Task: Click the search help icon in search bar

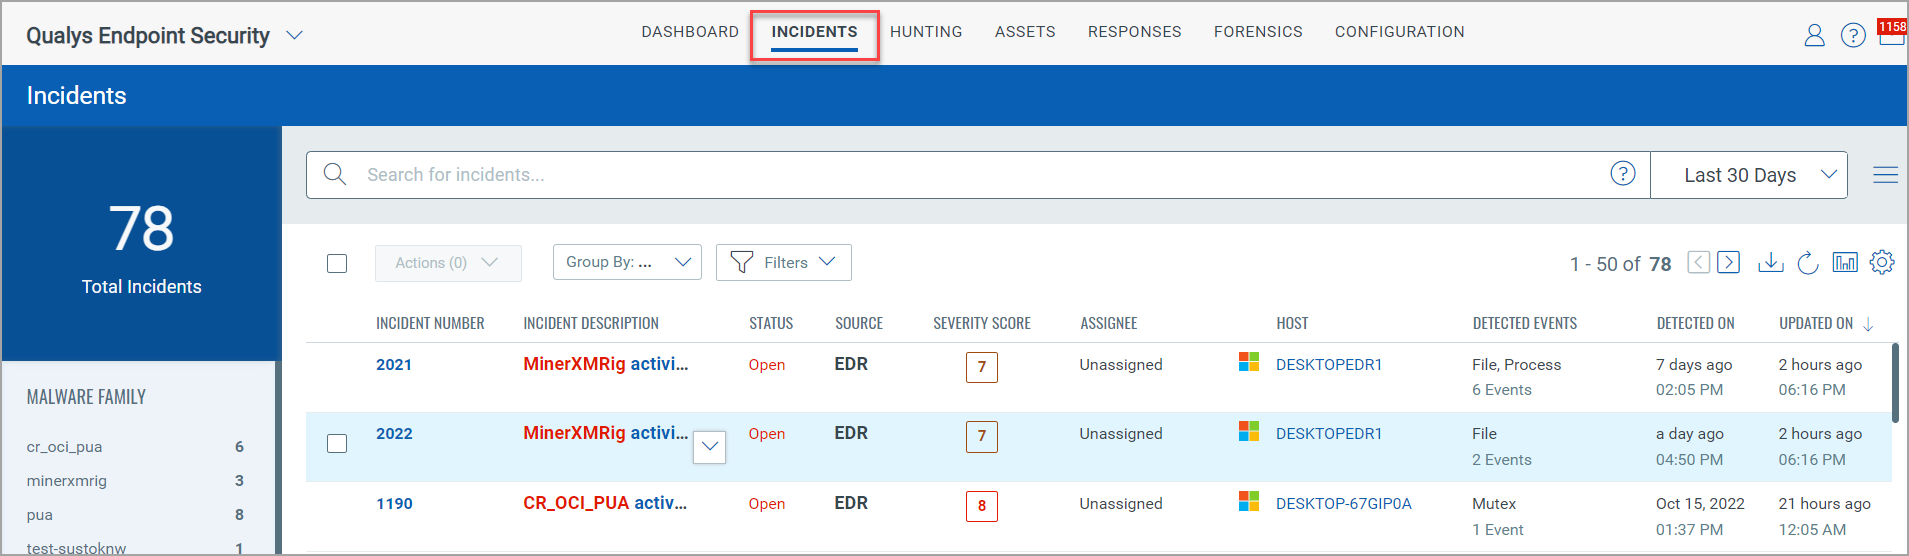Action: [1623, 174]
